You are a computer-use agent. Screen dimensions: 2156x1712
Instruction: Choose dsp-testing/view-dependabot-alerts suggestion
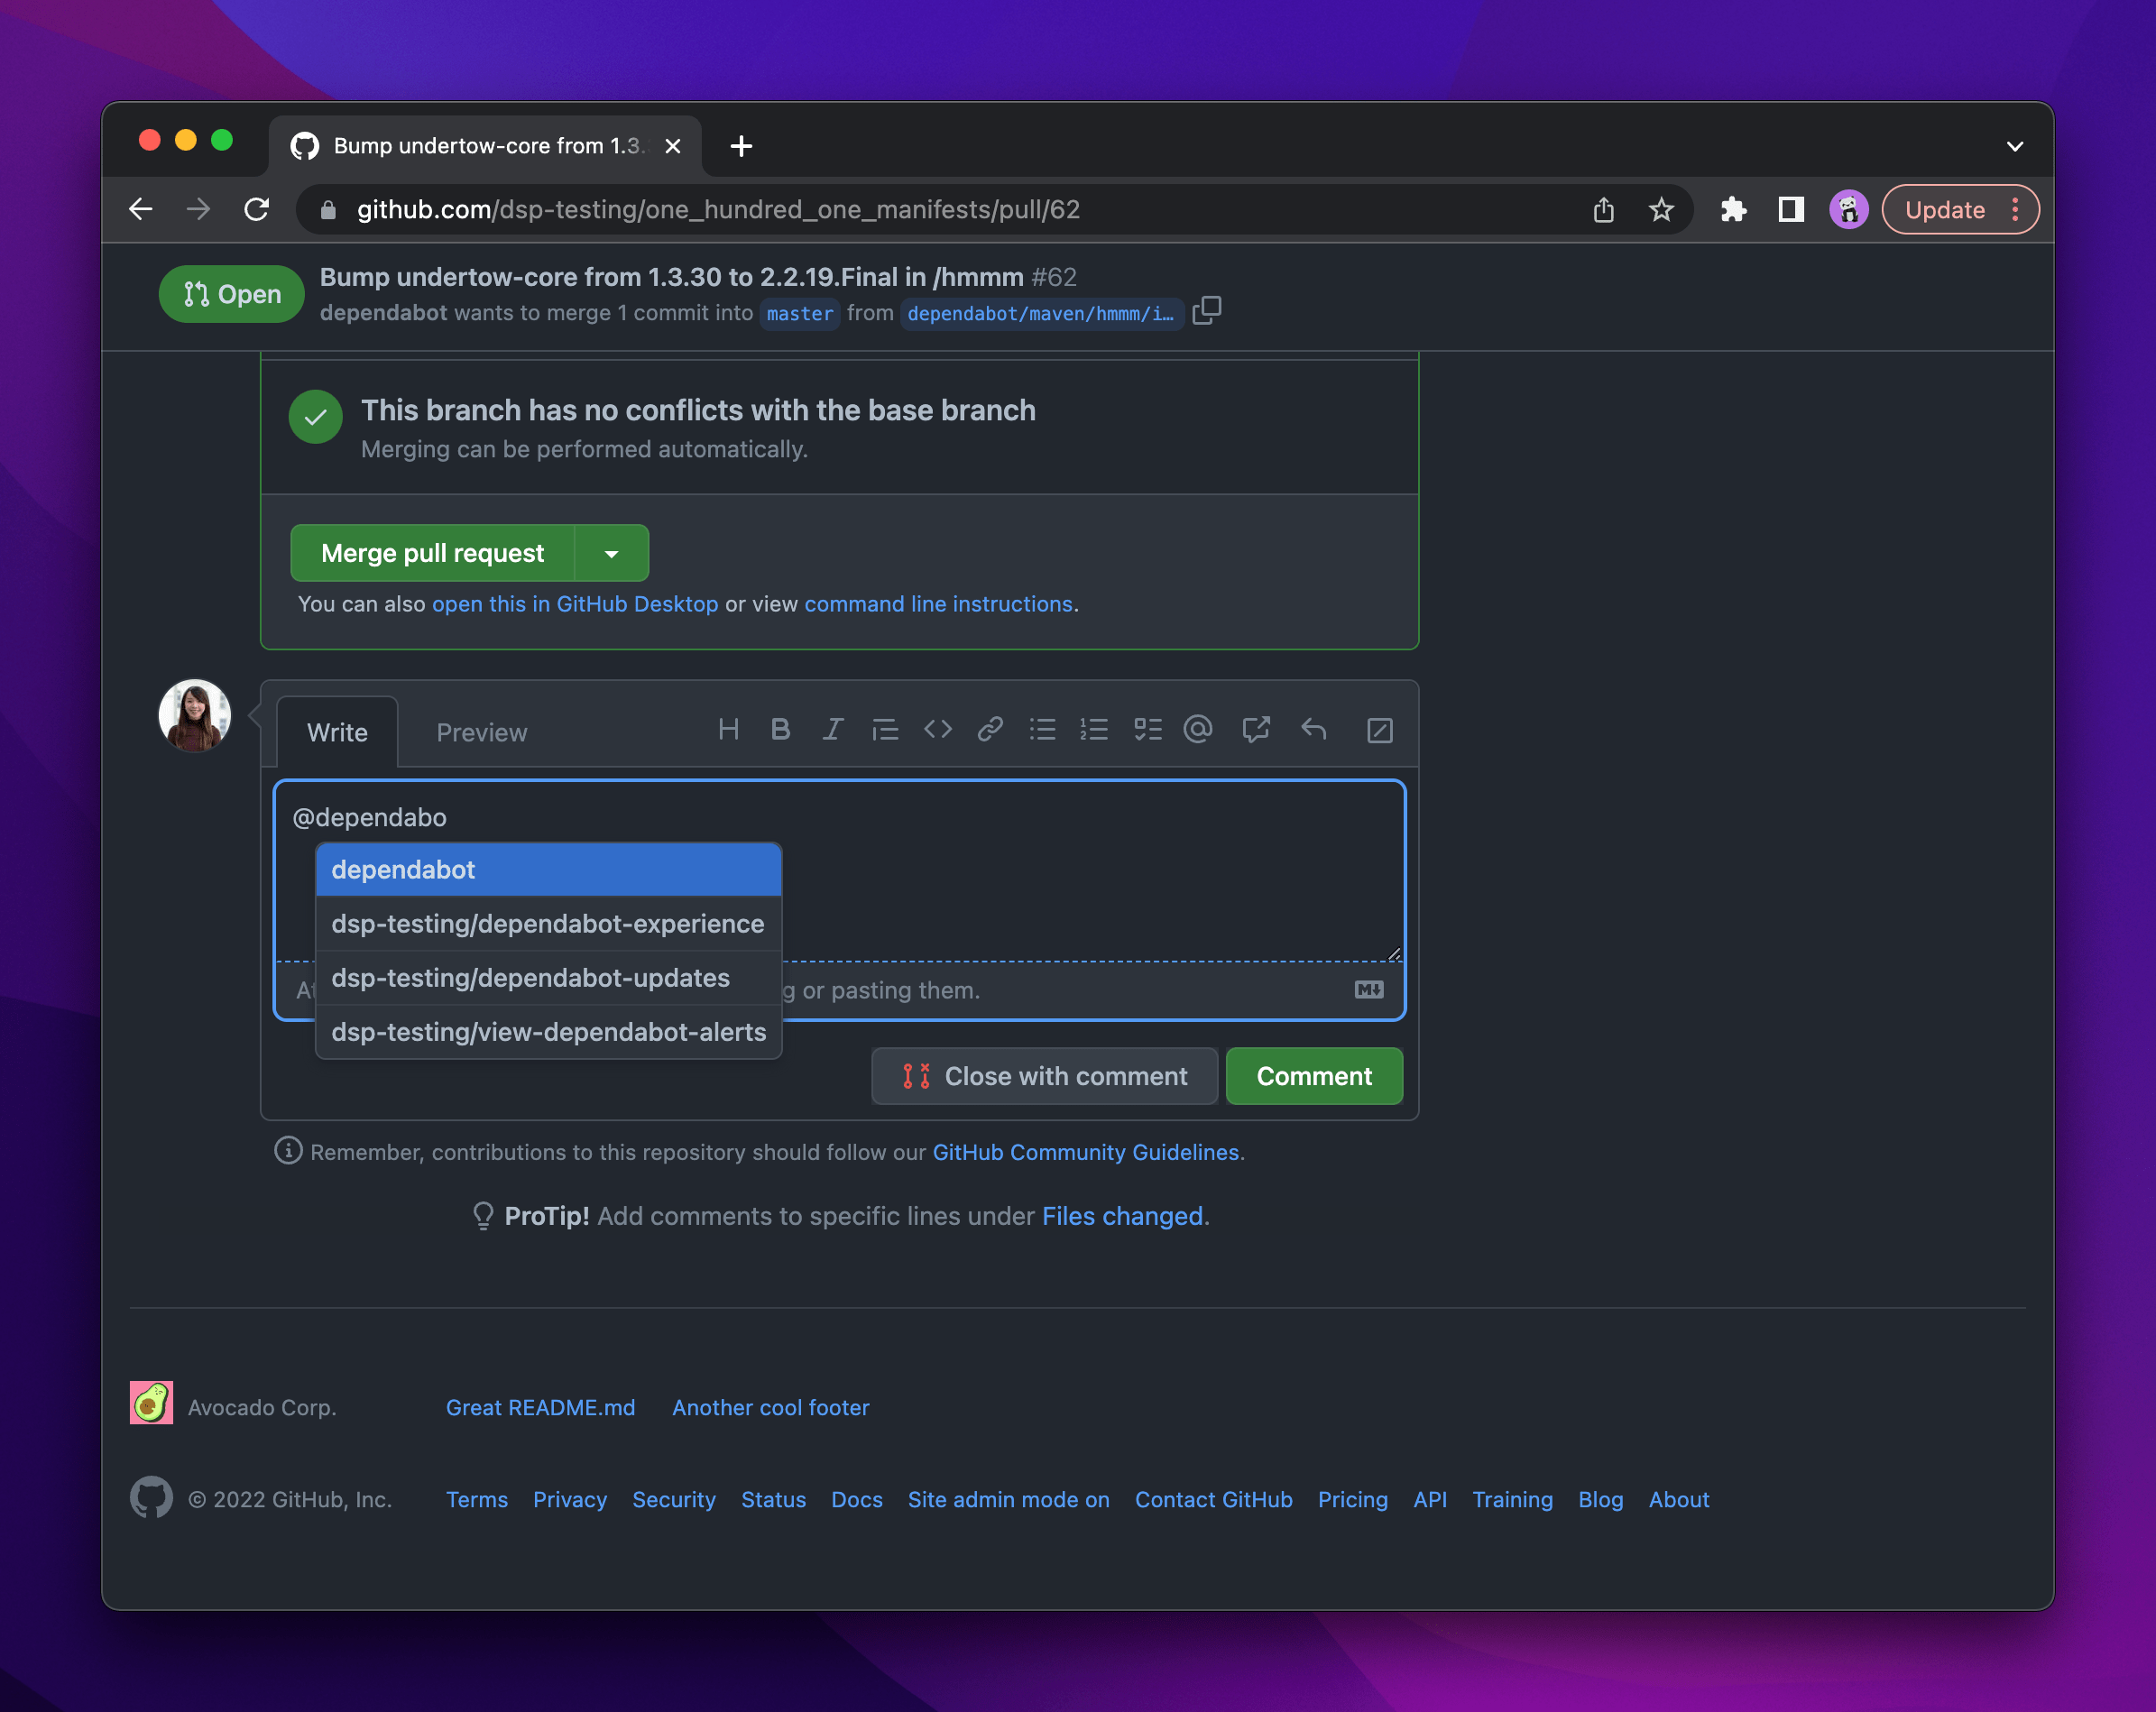click(x=549, y=1032)
